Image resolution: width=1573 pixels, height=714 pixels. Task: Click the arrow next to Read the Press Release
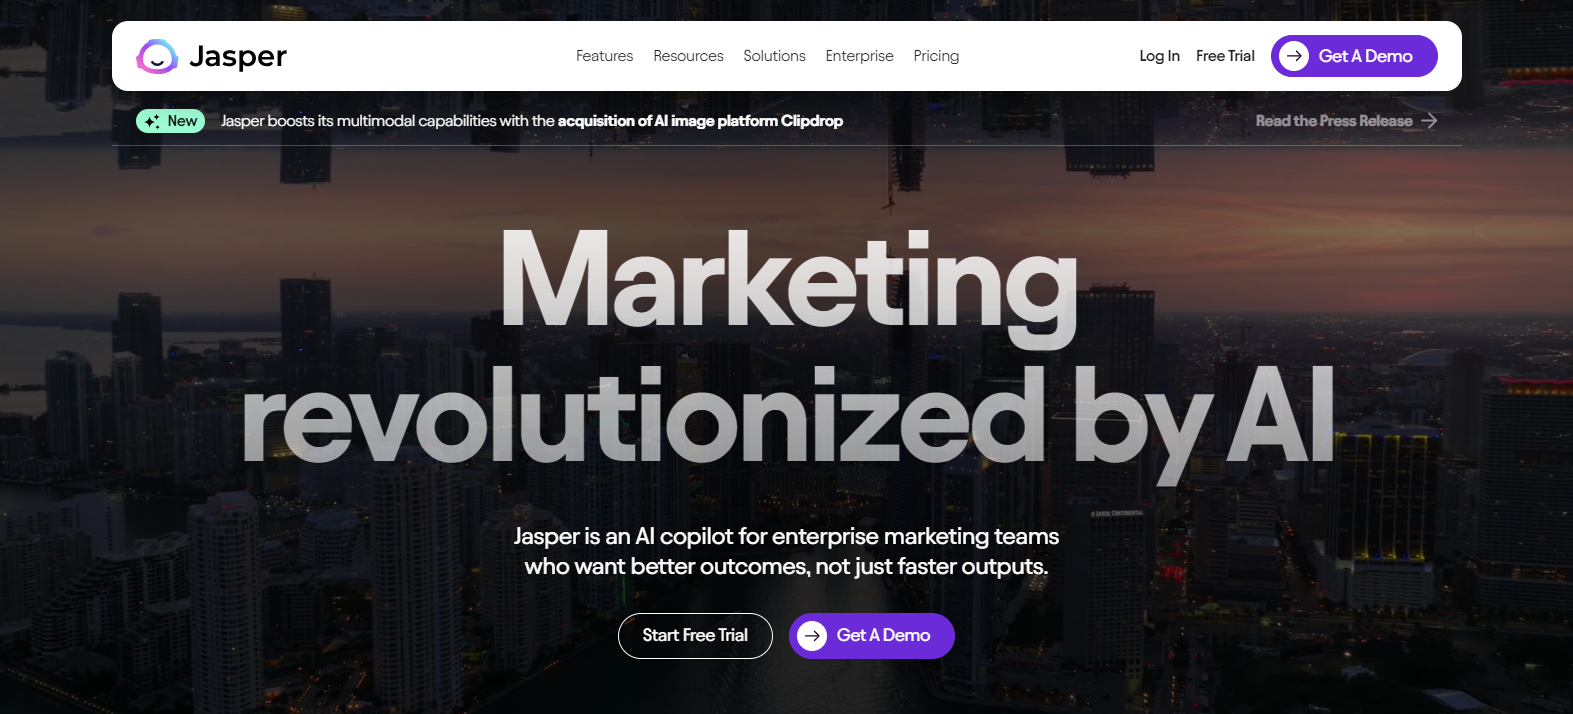click(x=1429, y=121)
